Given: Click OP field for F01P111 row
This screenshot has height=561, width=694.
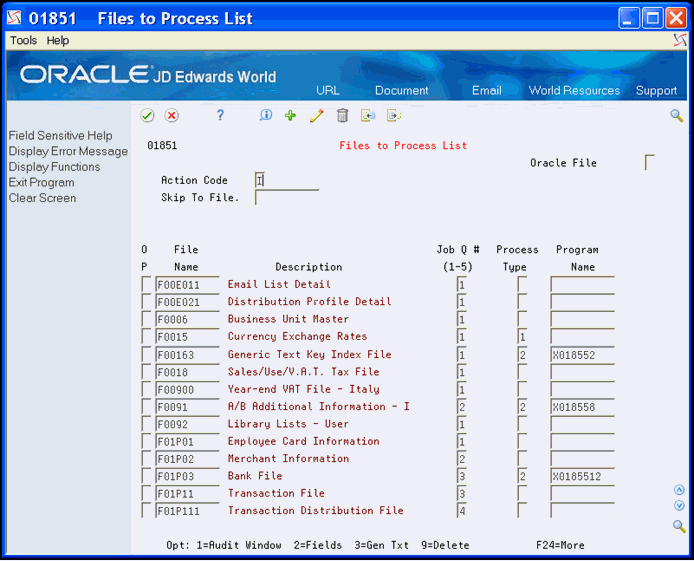Looking at the screenshot, I should pos(146,510).
